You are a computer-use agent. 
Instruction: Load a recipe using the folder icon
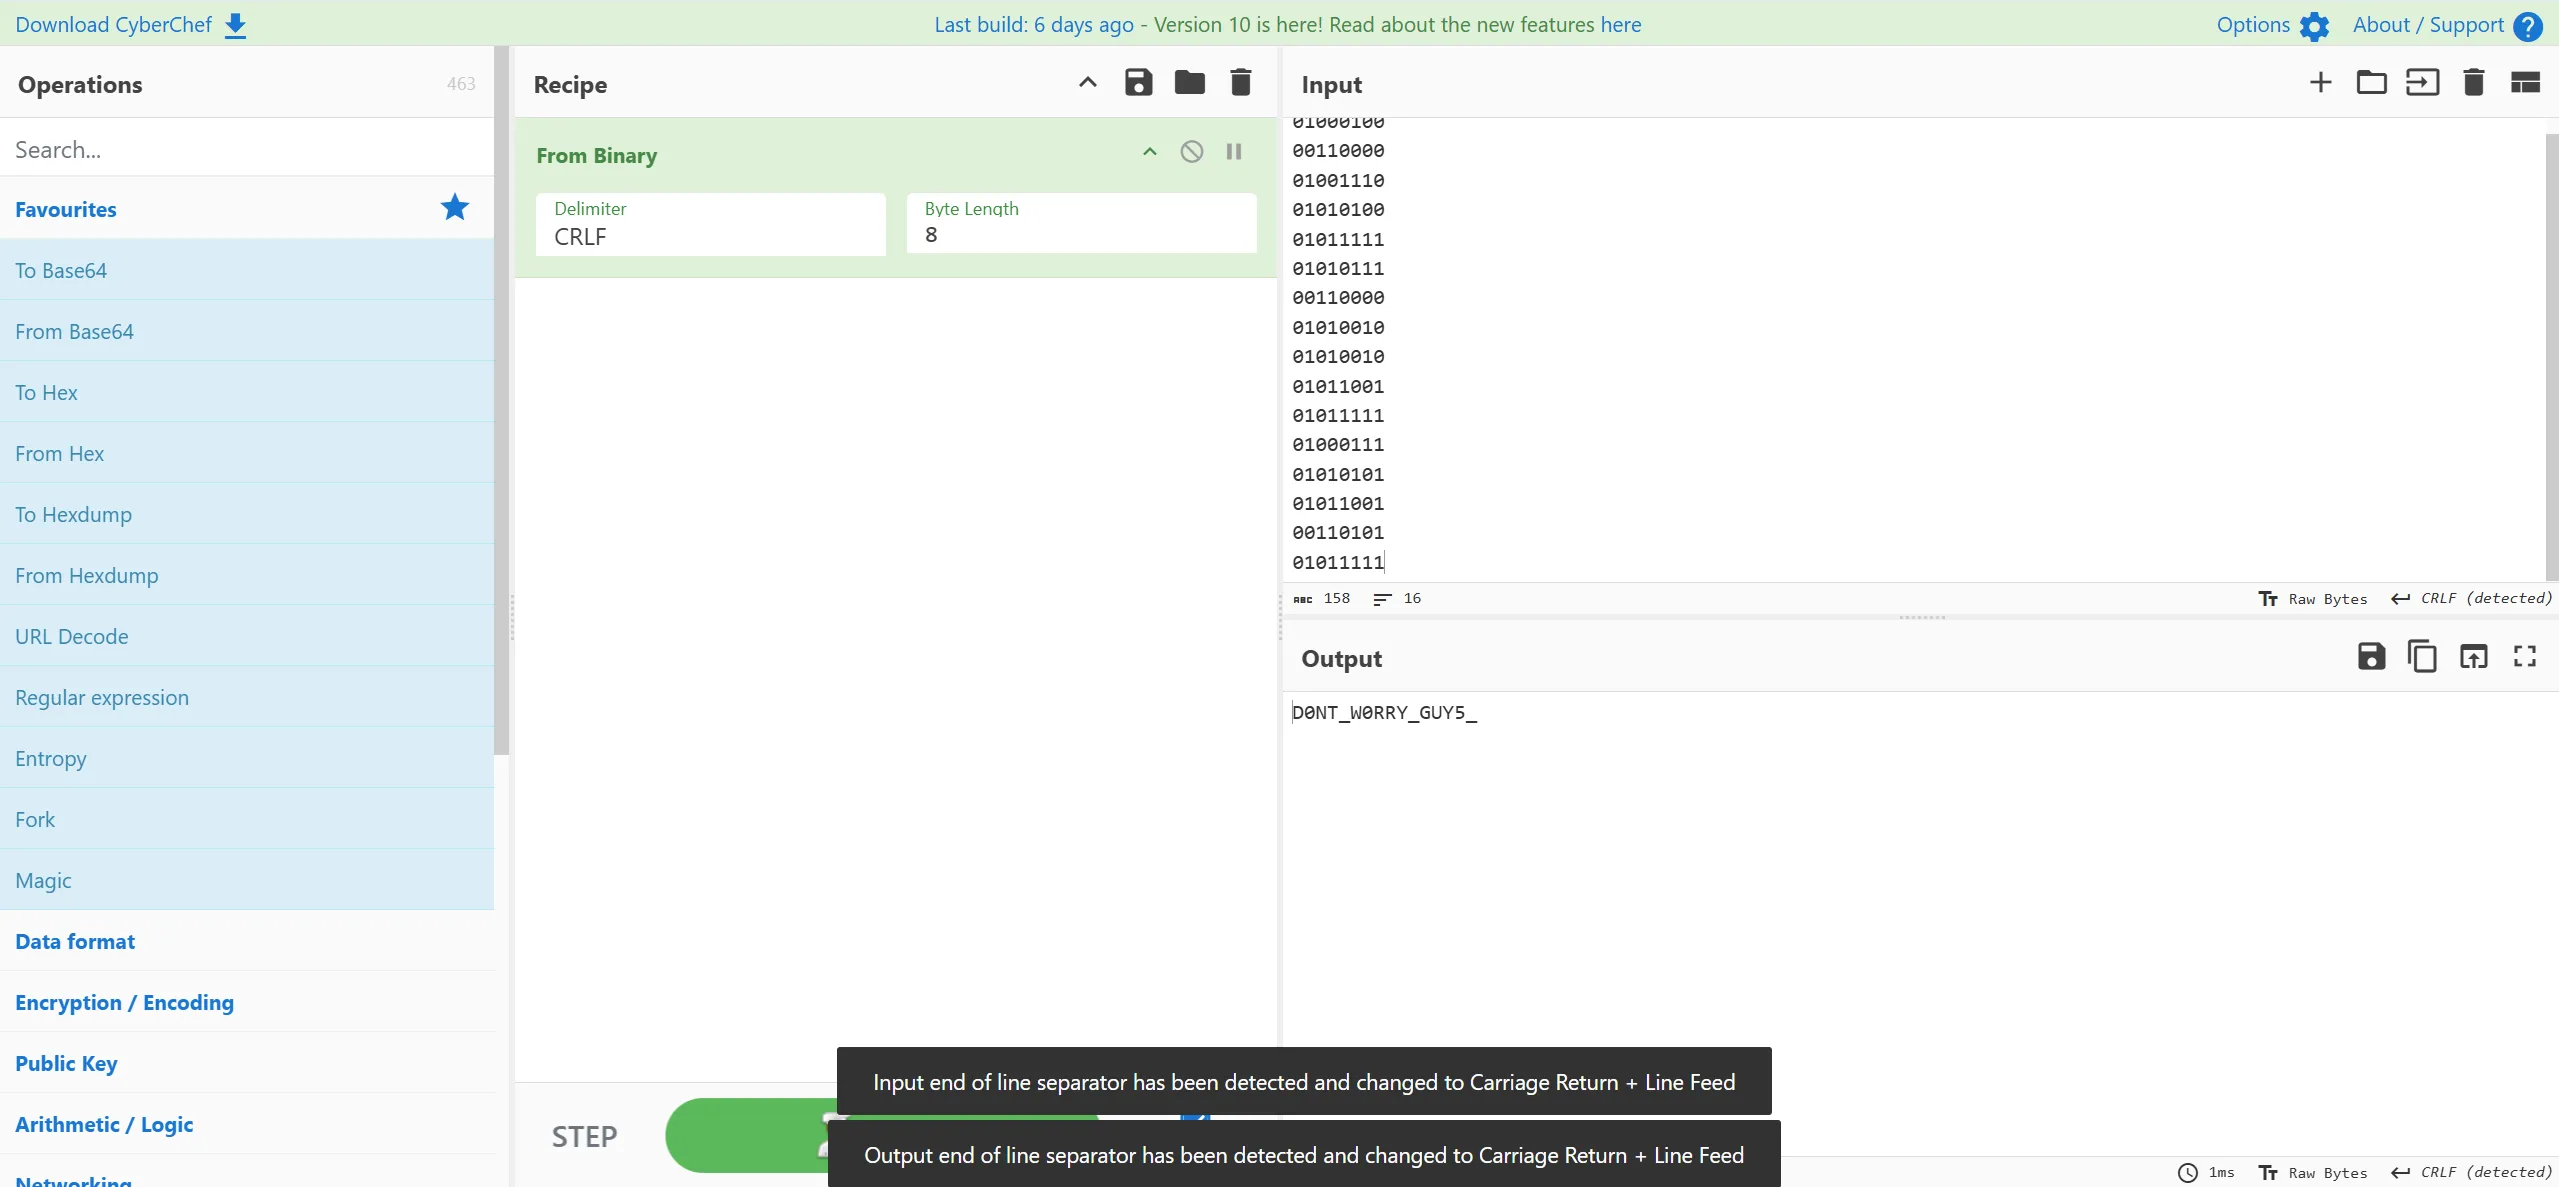[x=1189, y=83]
